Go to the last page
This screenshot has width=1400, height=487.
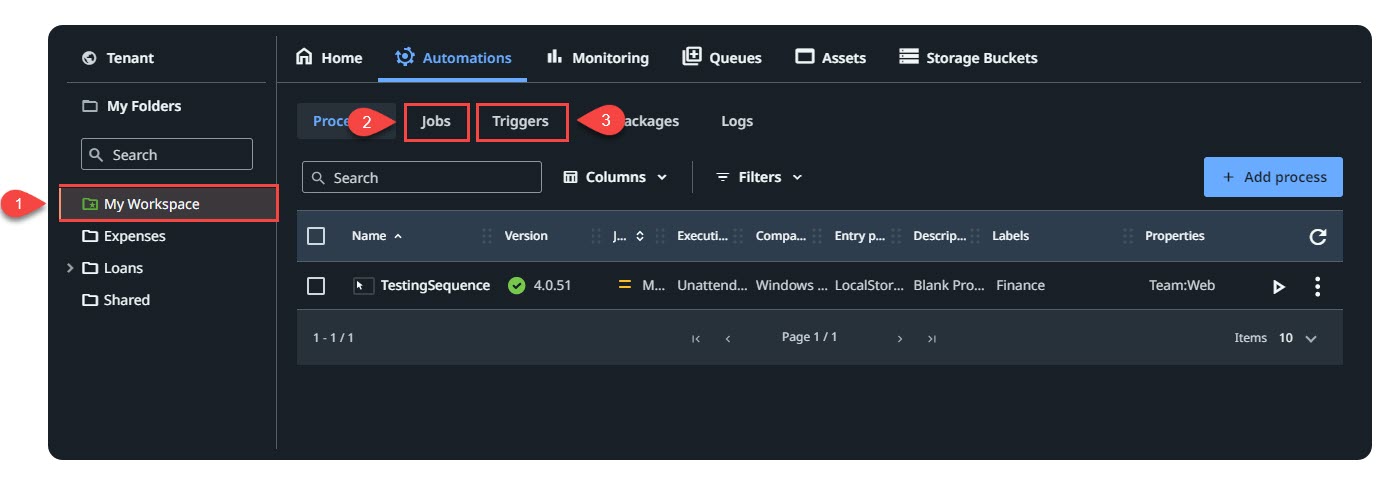point(932,339)
